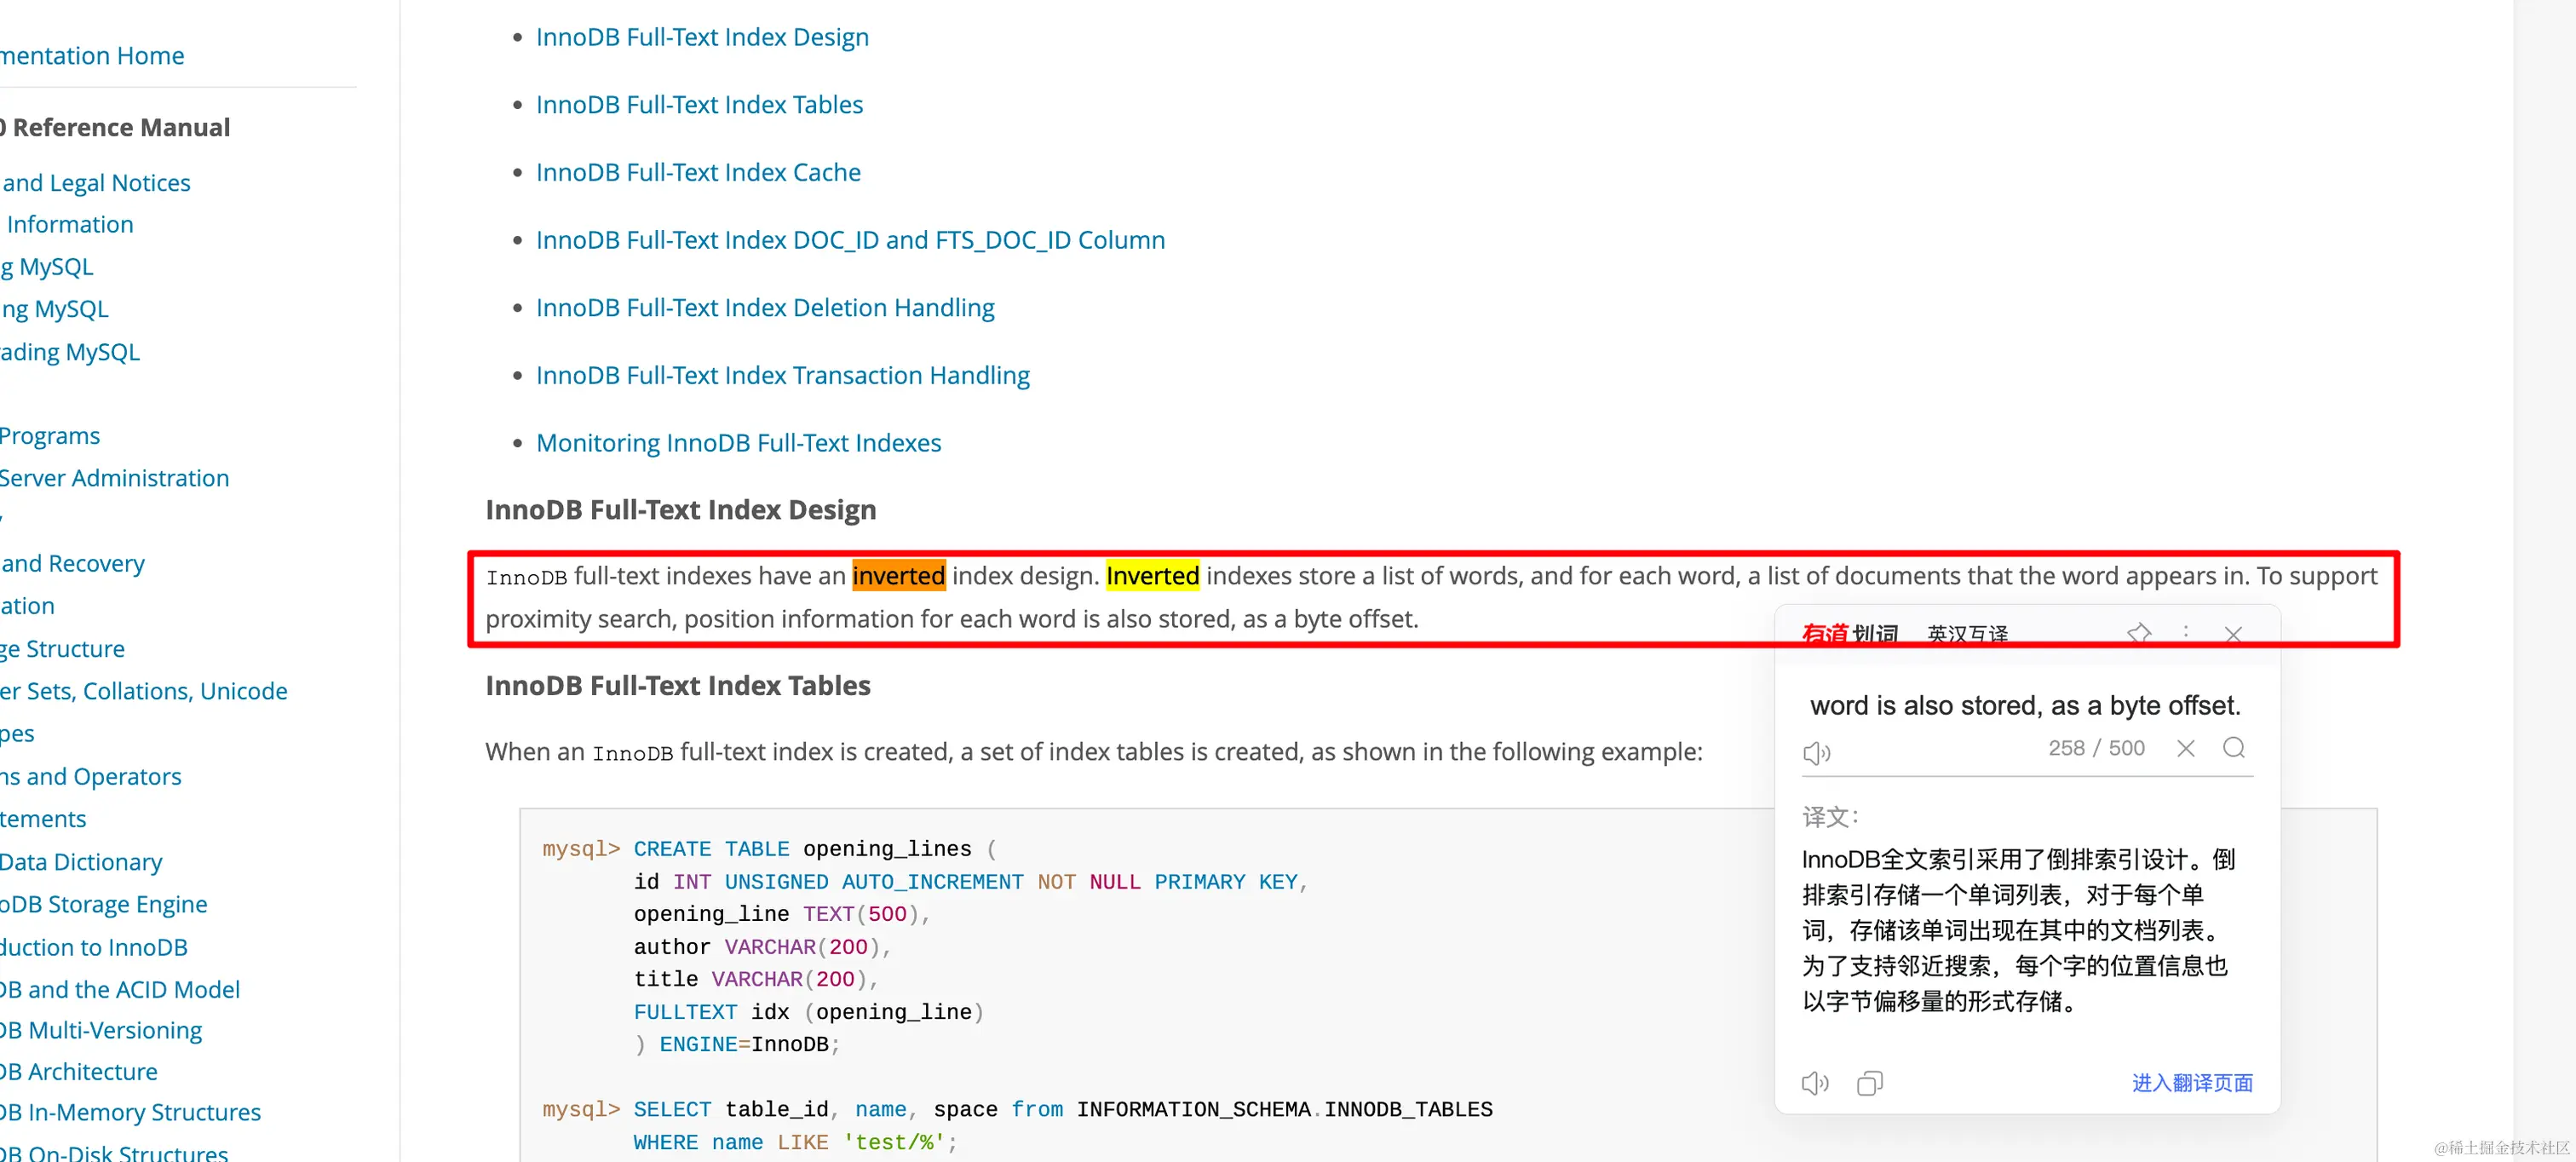This screenshot has width=2576, height=1162.
Task: Open InnoDB Storage Engine sidebar entry
Action: click(103, 904)
